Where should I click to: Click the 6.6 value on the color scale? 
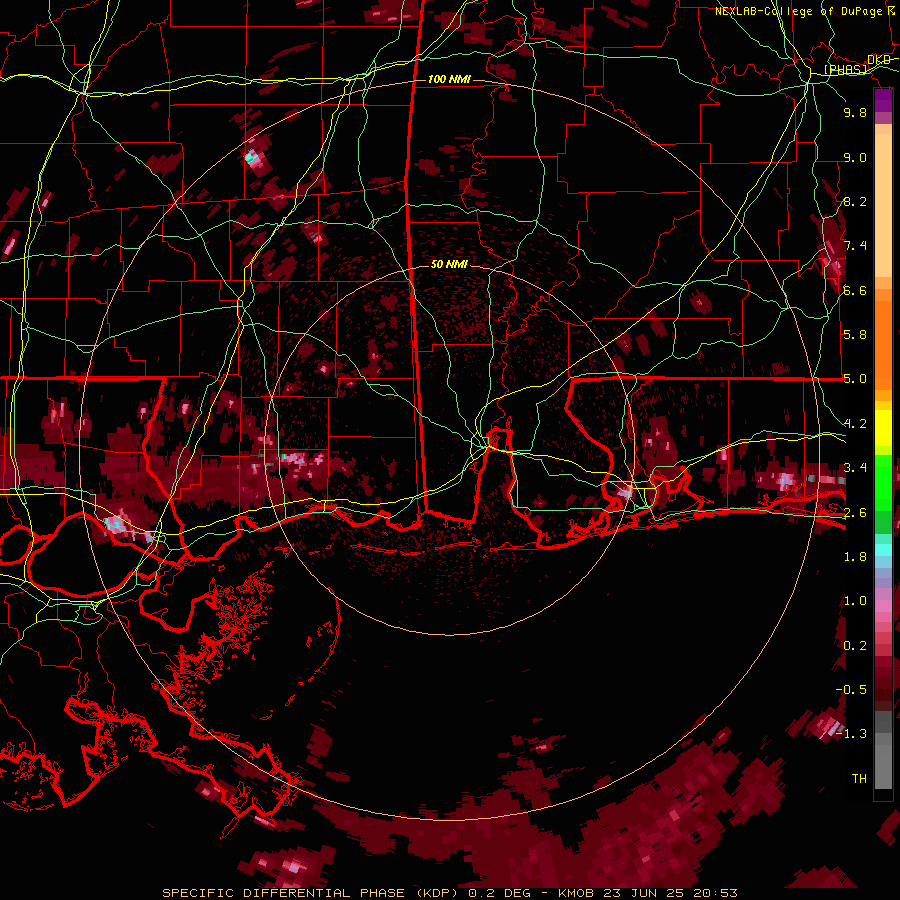point(855,290)
